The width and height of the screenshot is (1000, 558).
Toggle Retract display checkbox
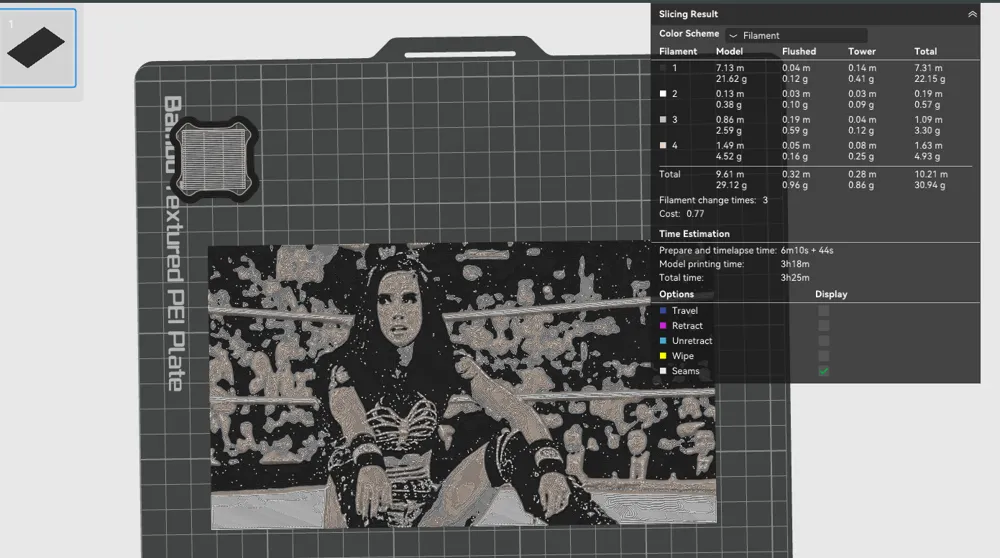click(x=823, y=326)
